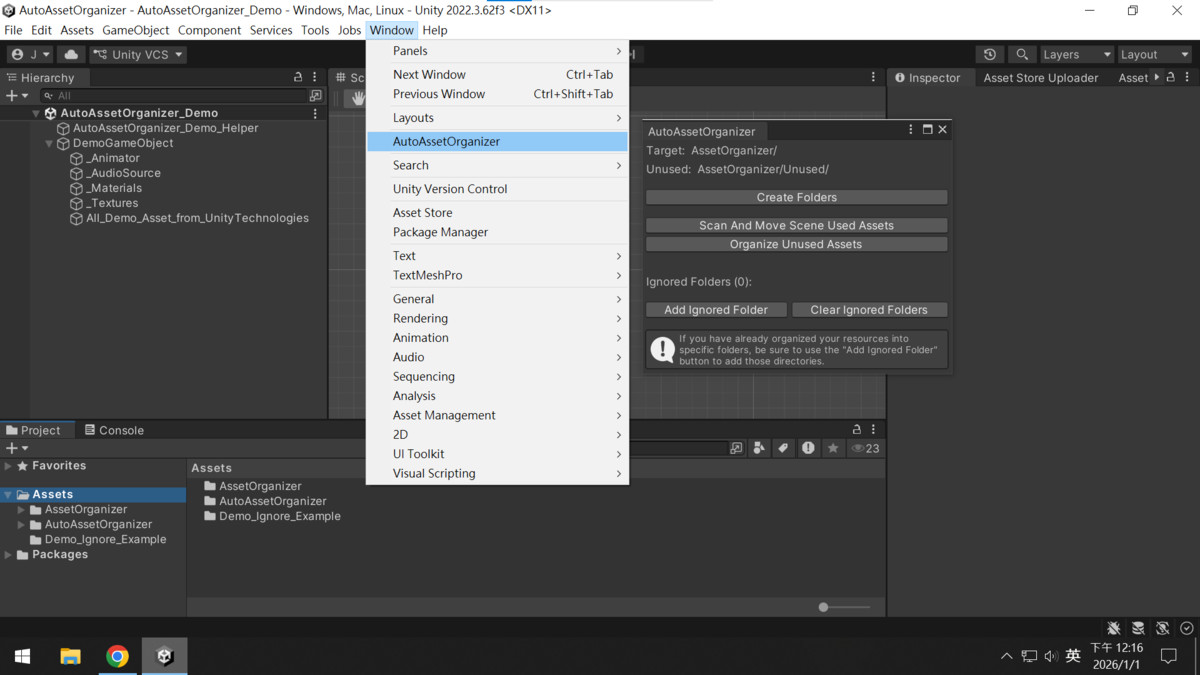Open Undo History in the top toolbar
This screenshot has height=675, width=1200.
(x=990, y=55)
